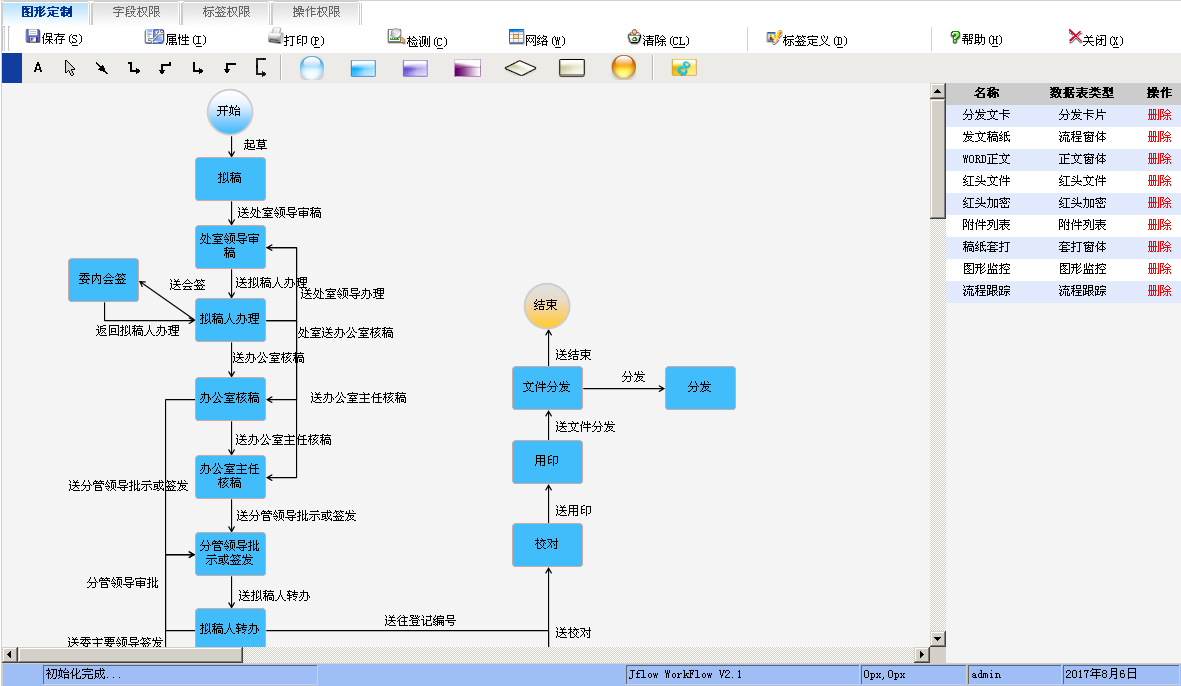Switch to the 字段权限 tab
Viewport: 1181px width, 686px height.
pos(138,13)
